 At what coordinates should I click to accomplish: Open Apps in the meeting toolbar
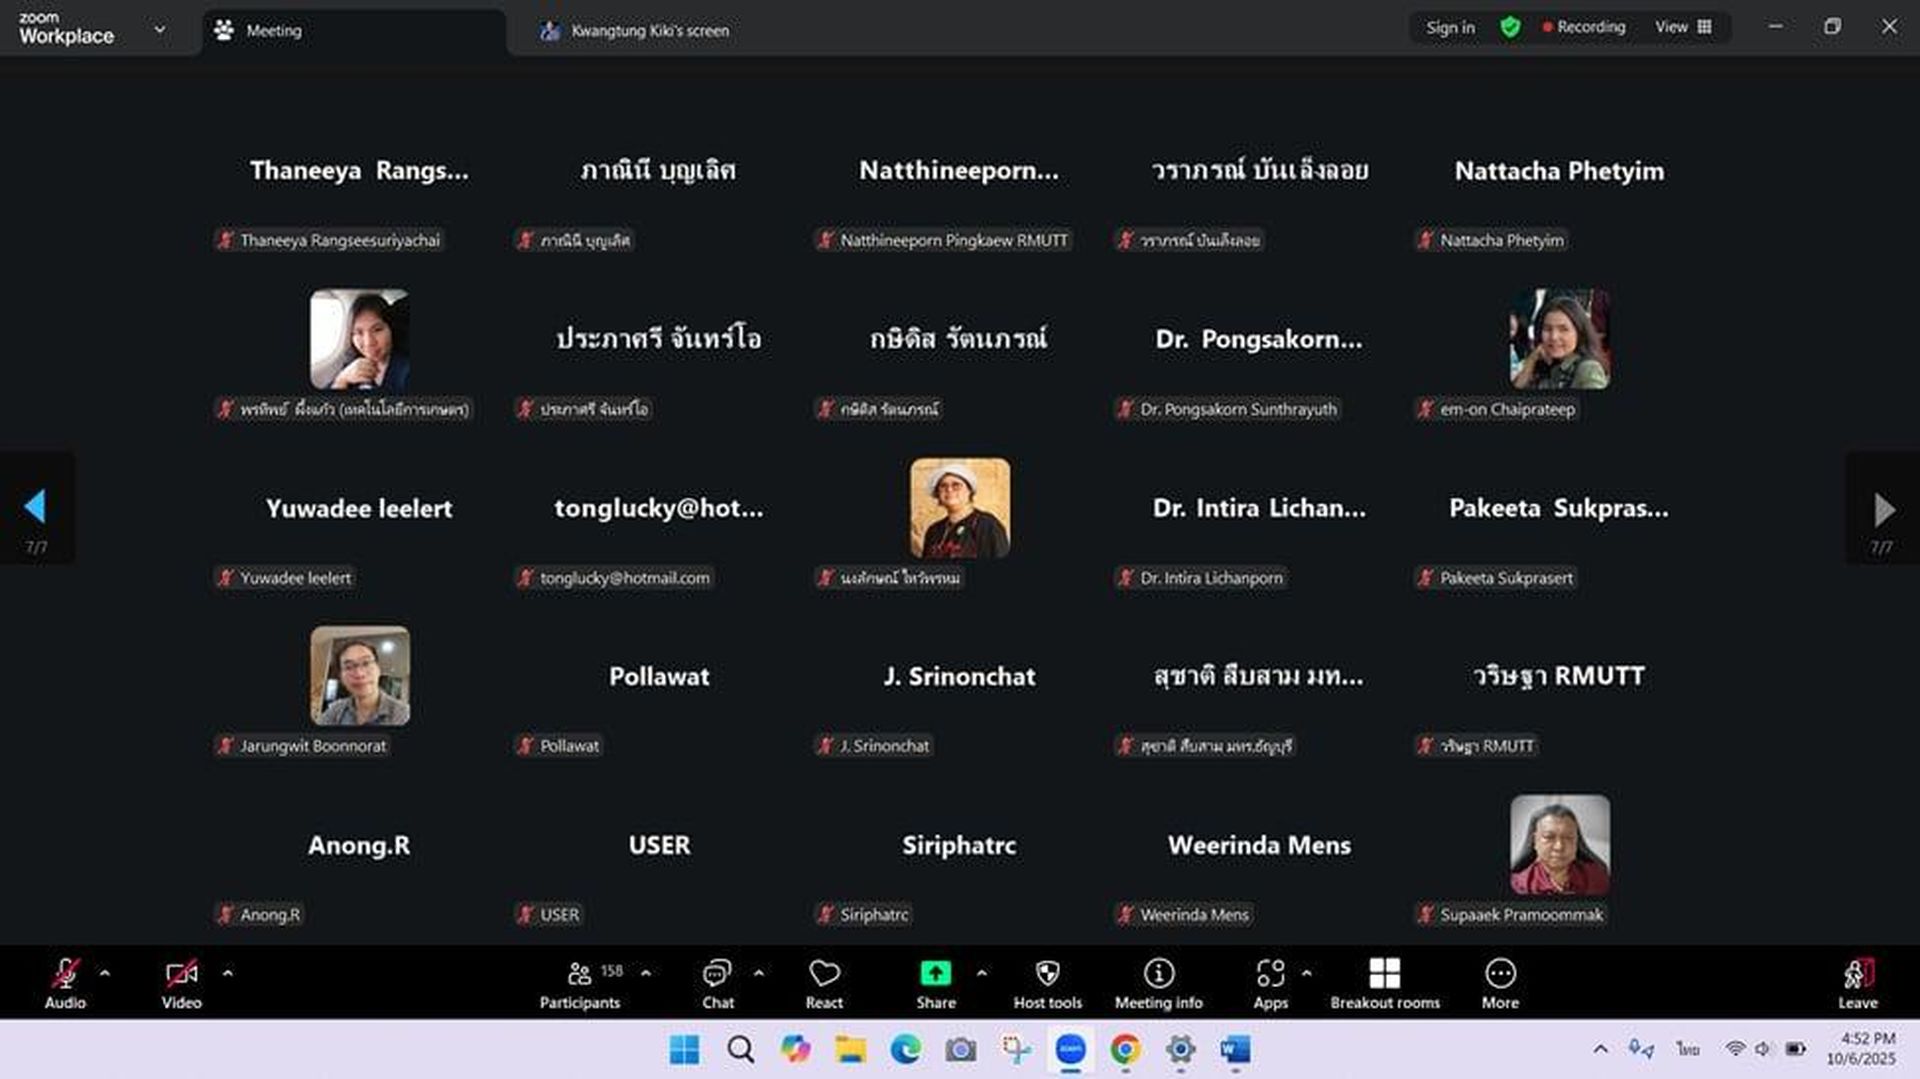click(1270, 983)
